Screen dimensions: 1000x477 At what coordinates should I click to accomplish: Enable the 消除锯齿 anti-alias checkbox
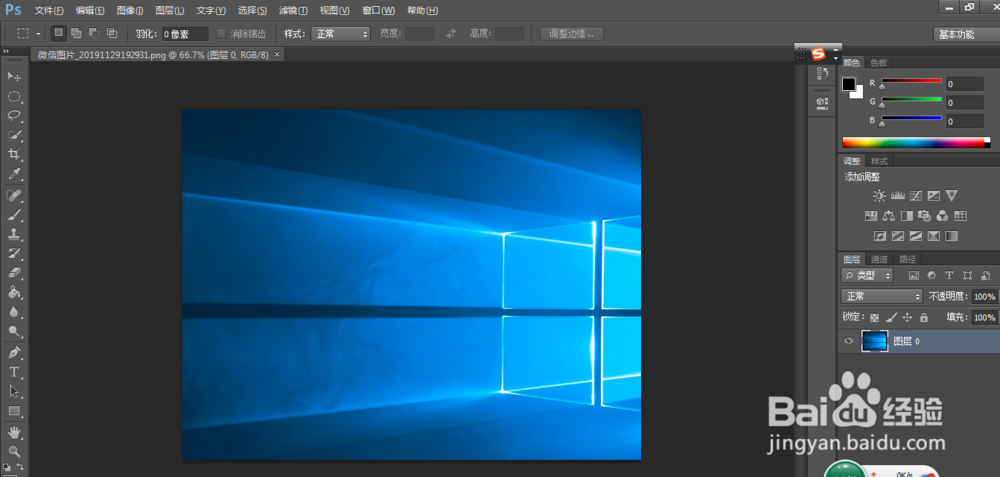coord(221,34)
